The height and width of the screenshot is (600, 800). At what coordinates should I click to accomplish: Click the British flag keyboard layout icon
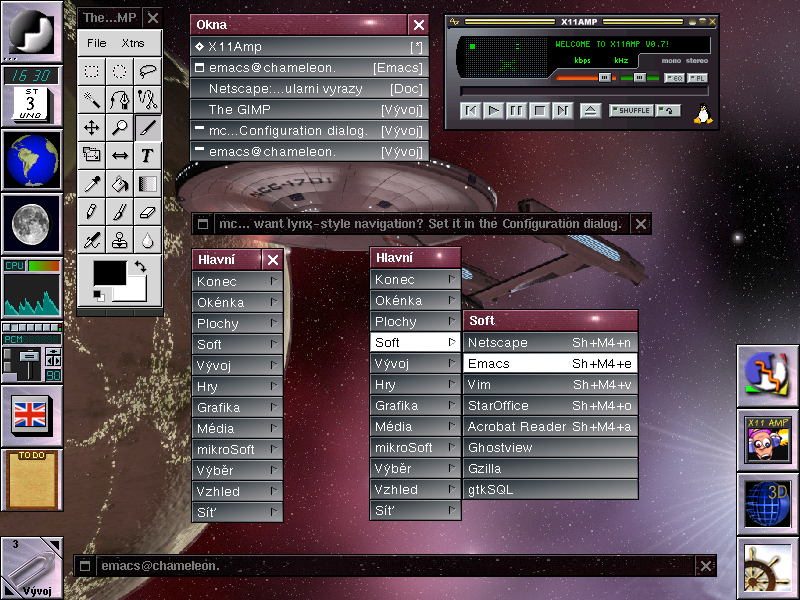pyautogui.click(x=32, y=416)
